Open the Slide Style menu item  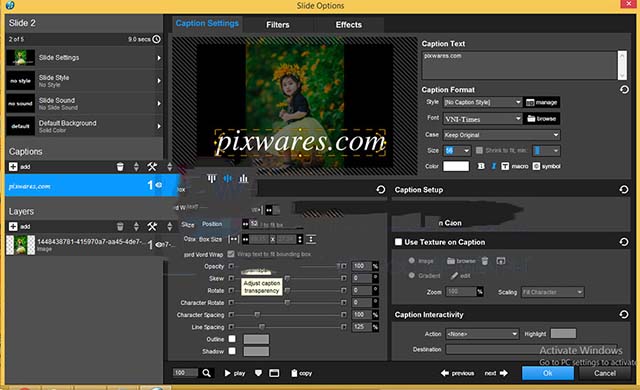[x=84, y=81]
